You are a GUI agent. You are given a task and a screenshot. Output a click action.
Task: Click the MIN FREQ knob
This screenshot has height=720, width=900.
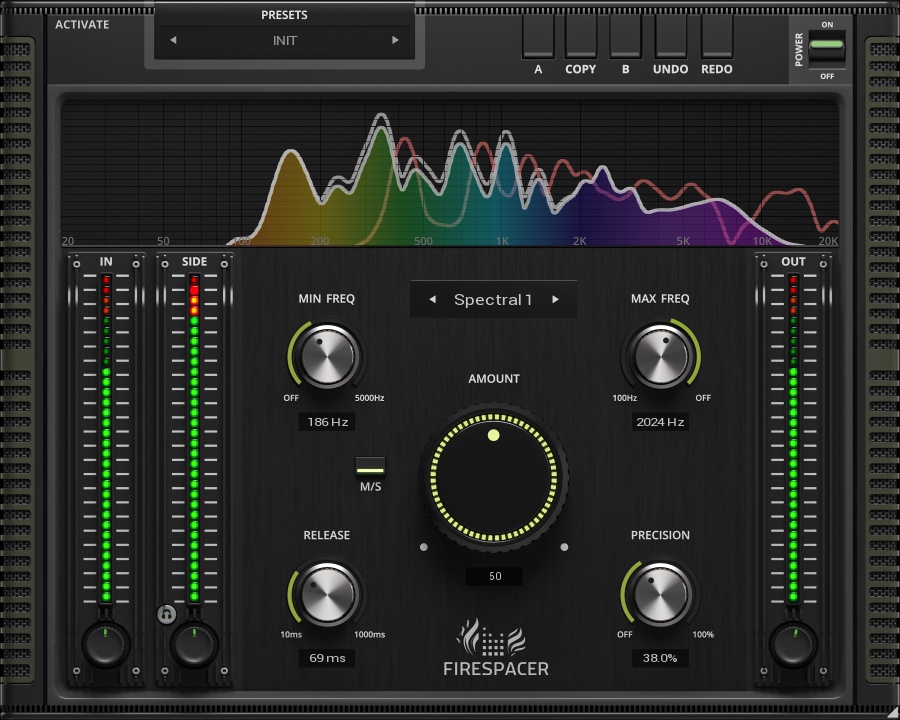click(326, 357)
